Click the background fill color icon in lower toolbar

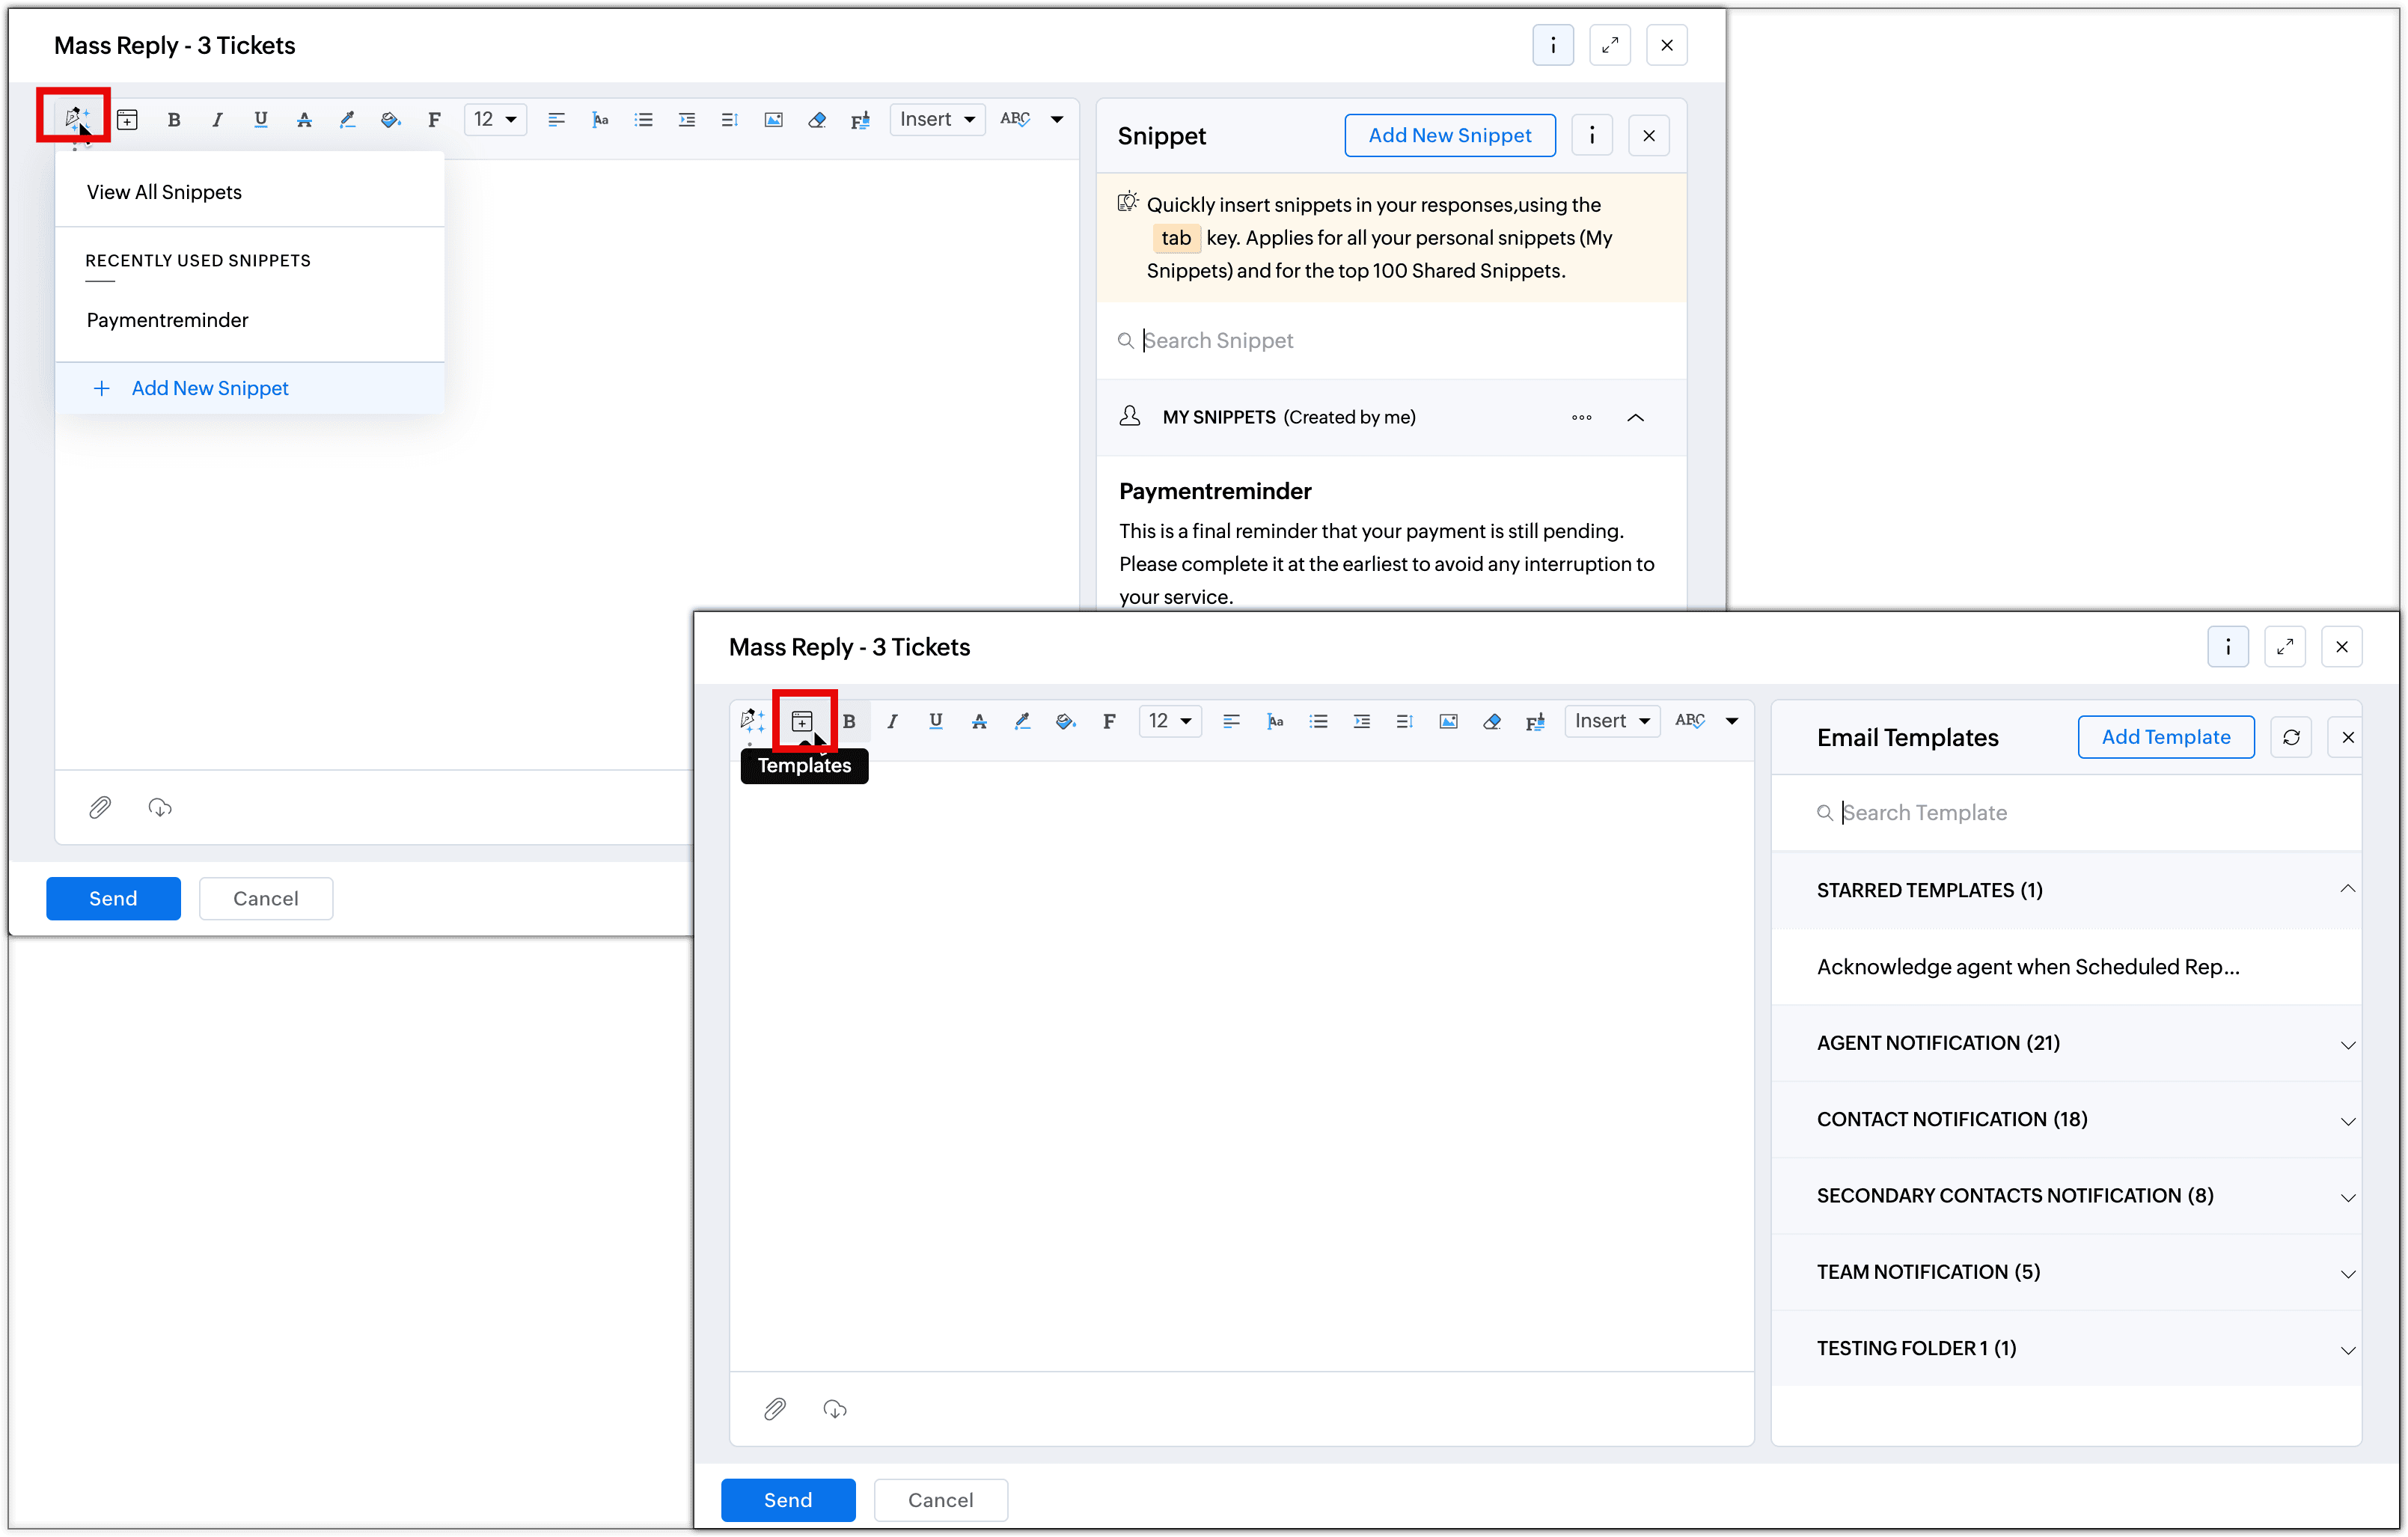(x=1065, y=721)
